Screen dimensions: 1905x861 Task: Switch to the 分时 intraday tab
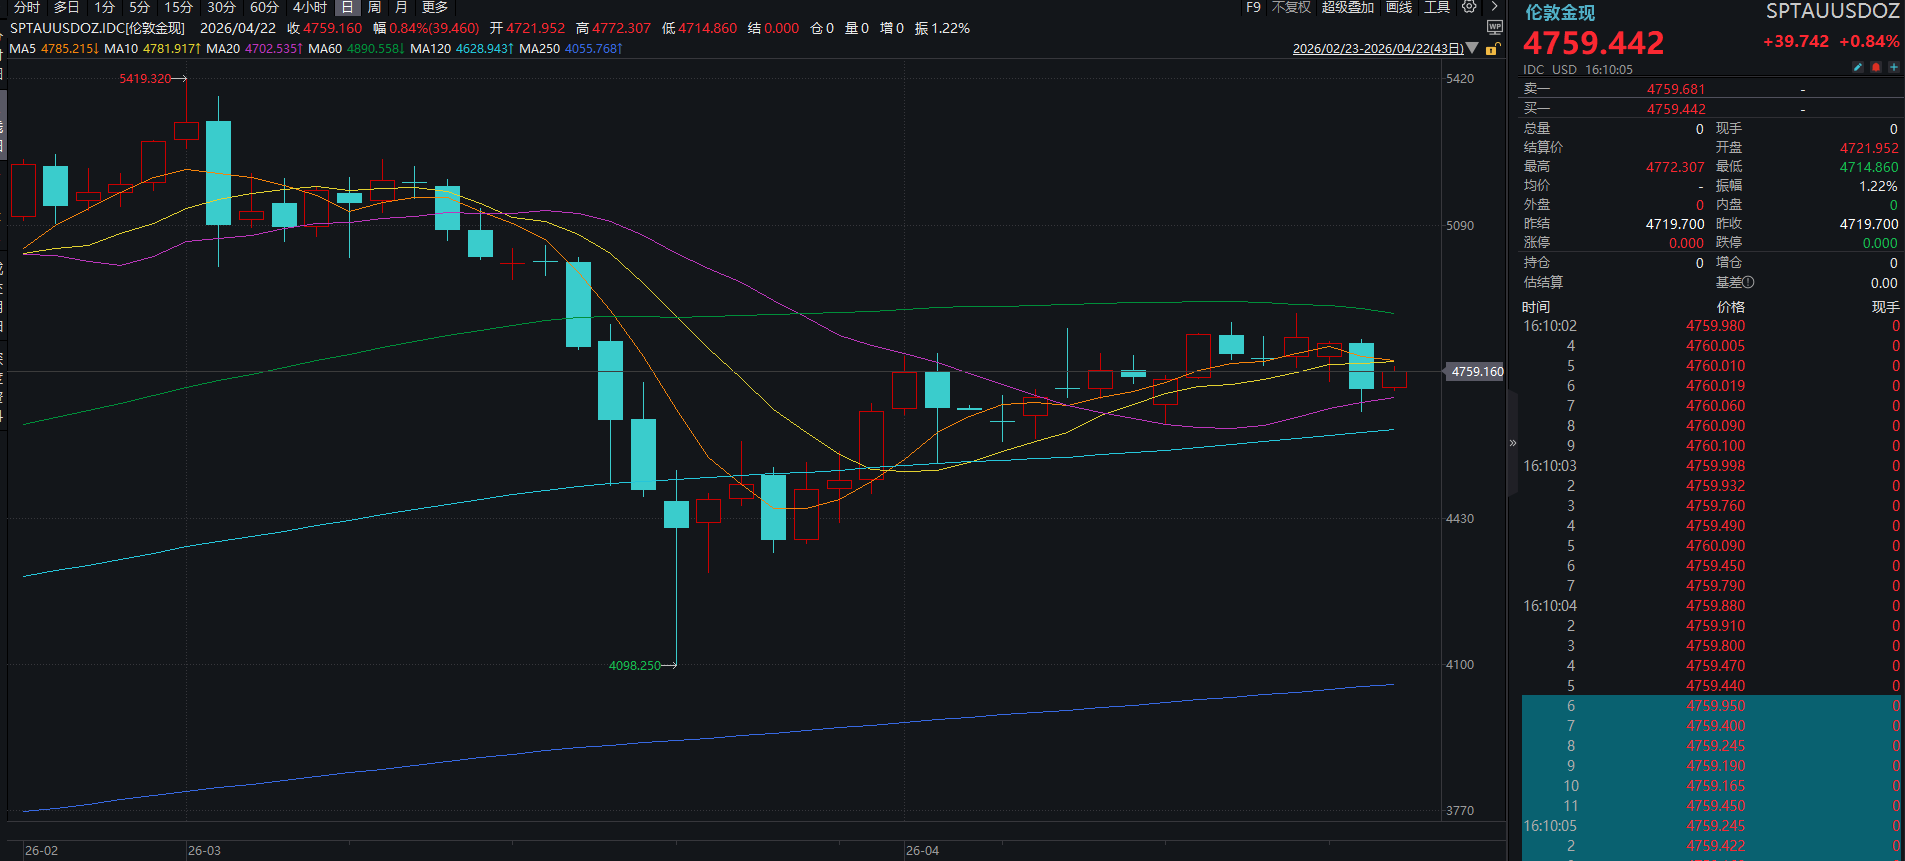pos(27,7)
